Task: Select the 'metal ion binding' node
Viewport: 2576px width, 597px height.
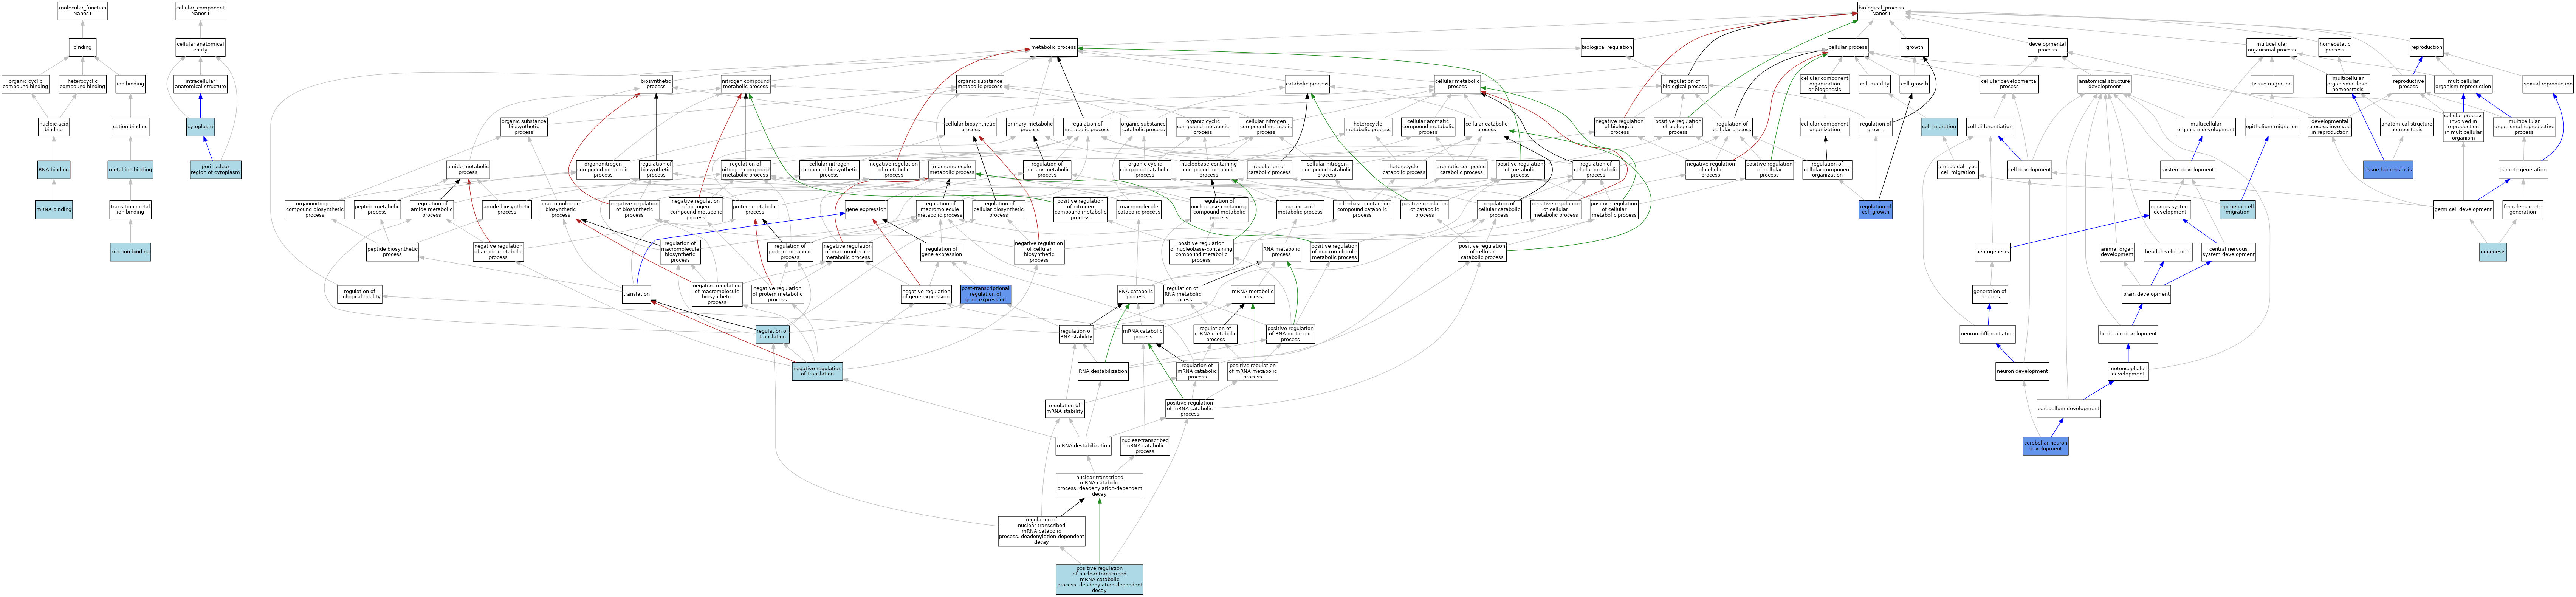Action: [x=130, y=170]
